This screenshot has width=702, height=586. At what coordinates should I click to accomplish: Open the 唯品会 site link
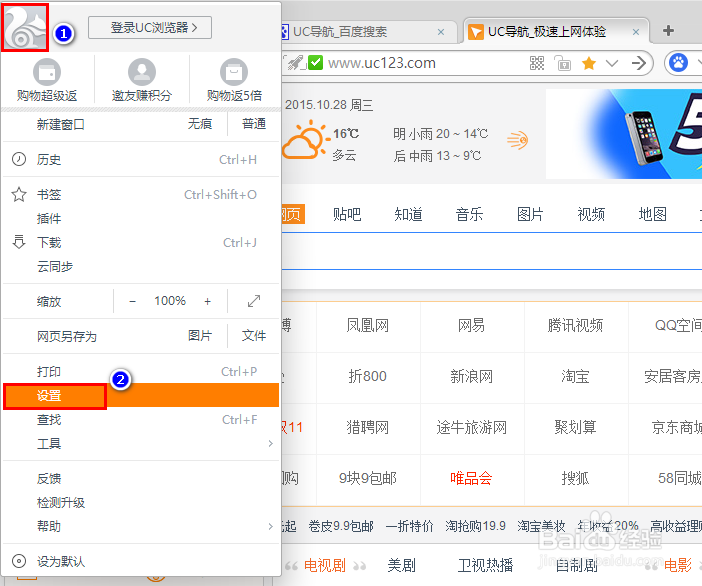pyautogui.click(x=471, y=478)
